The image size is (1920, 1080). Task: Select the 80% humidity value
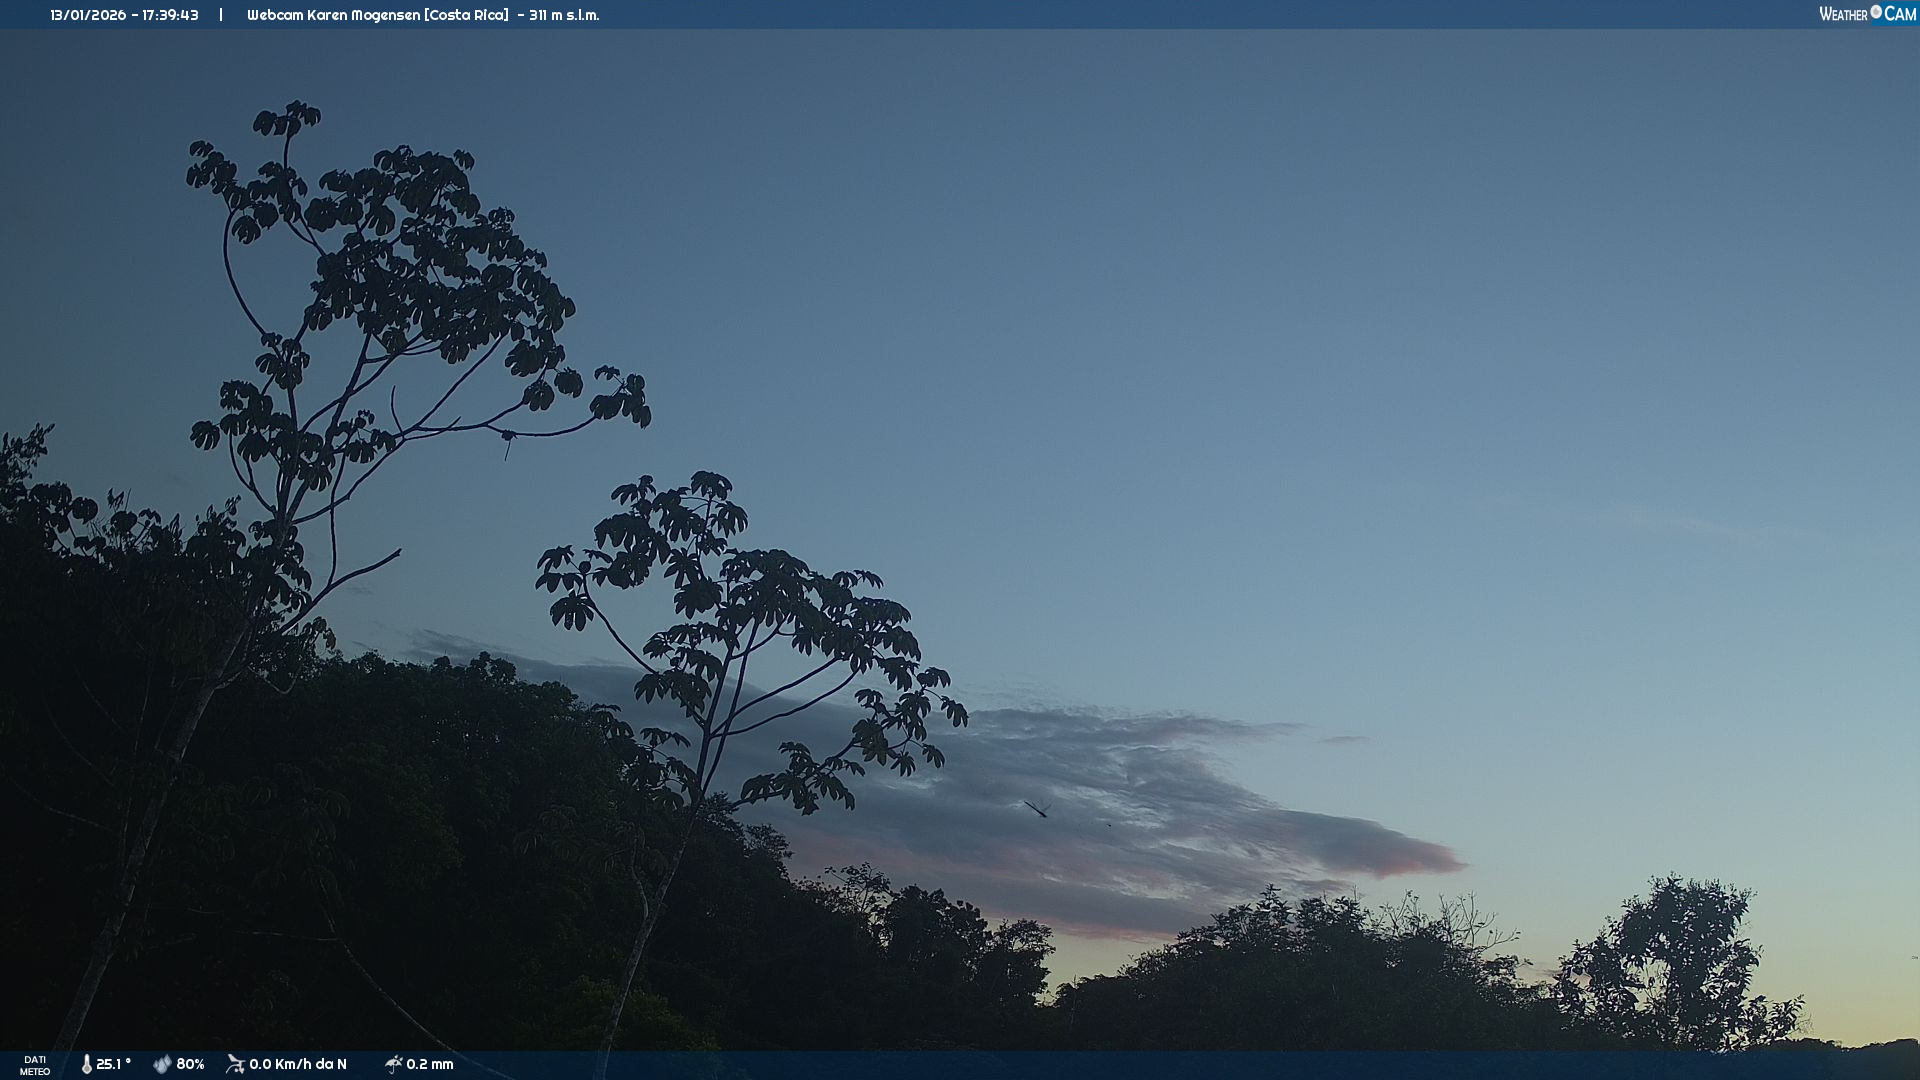pyautogui.click(x=190, y=1064)
